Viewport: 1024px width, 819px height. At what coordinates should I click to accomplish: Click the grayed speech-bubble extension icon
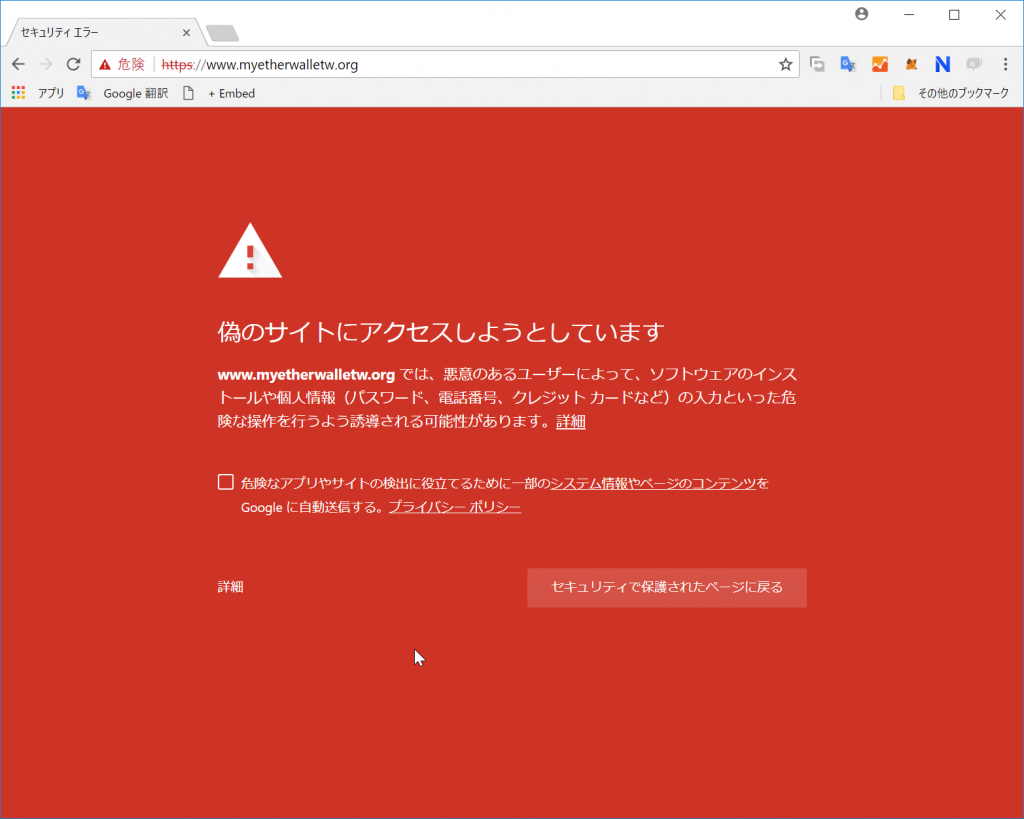pyautogui.click(x=974, y=63)
